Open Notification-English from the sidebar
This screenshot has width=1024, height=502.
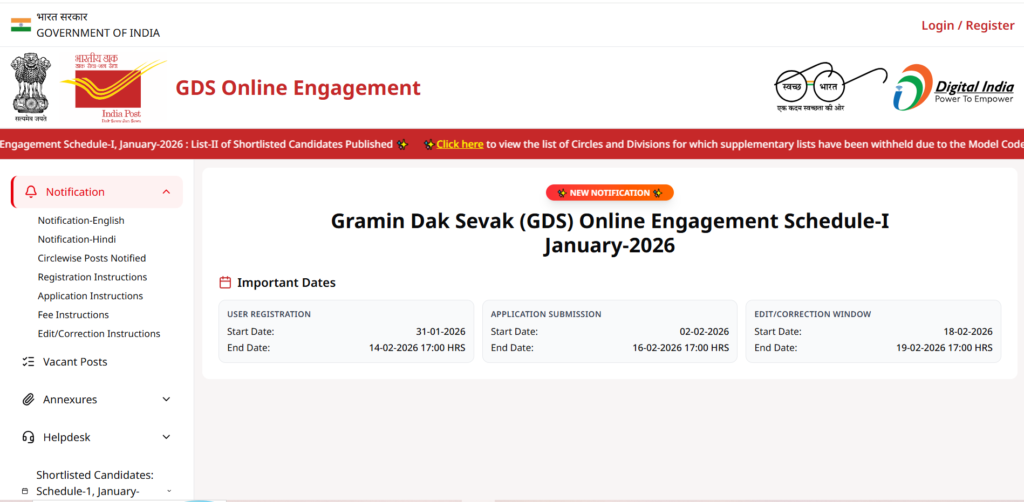[x=81, y=221]
